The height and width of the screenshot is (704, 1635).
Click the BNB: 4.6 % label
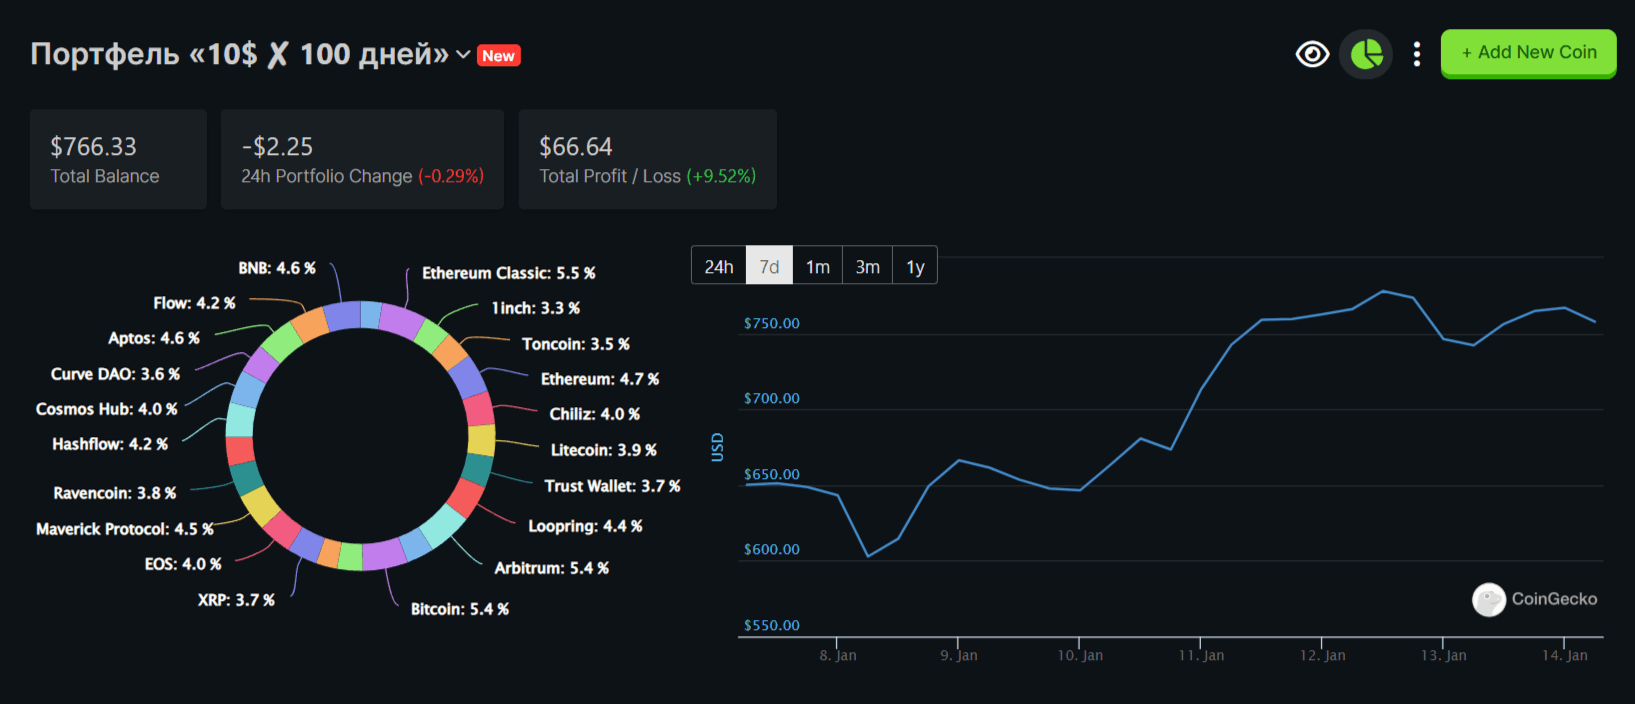click(277, 268)
